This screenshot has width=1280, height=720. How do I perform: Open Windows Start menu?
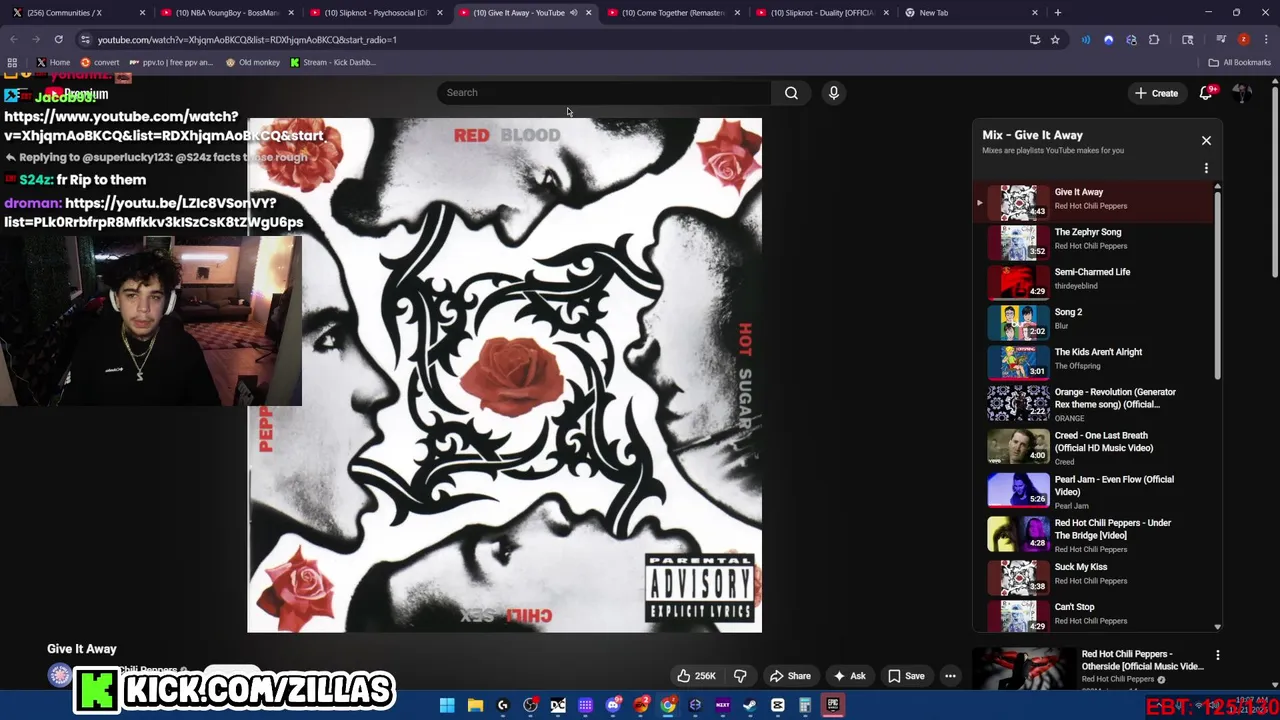447,705
